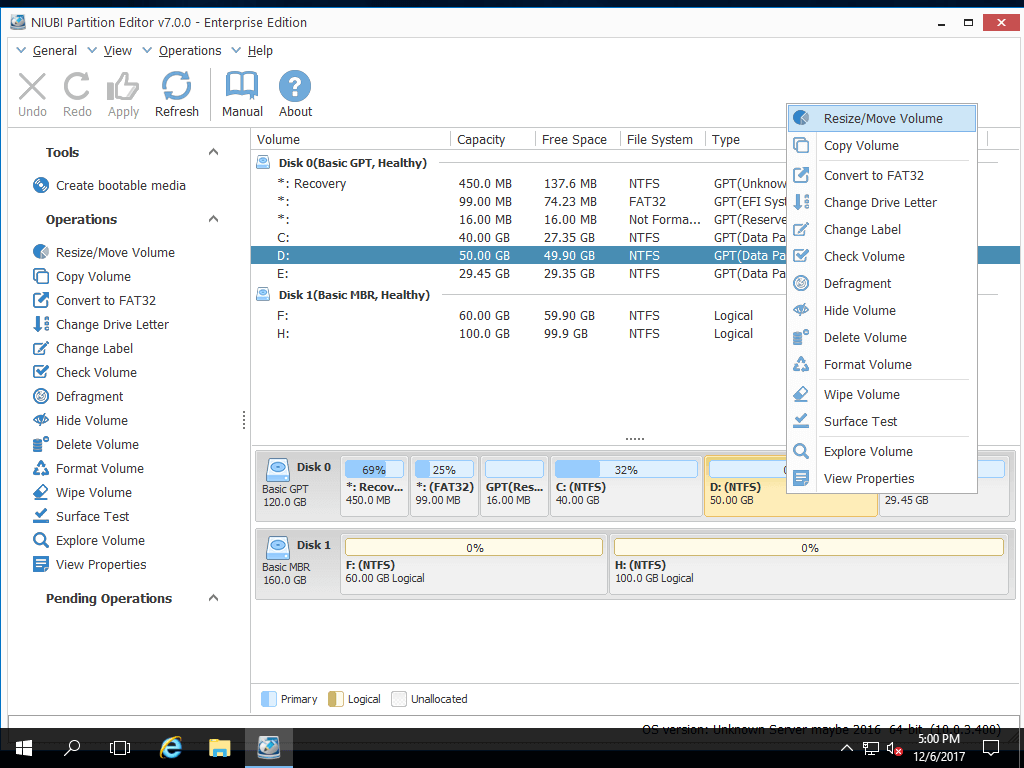
Task: Select the Recovery partition block on Disk 0
Action: click(374, 487)
